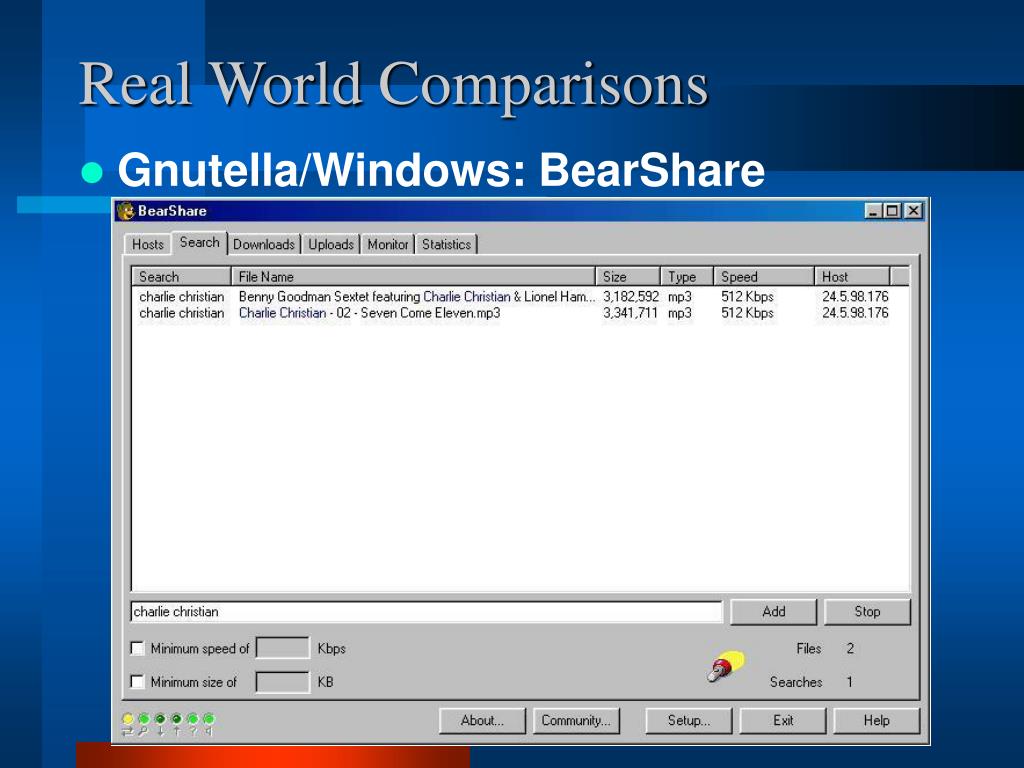The image size is (1024, 768).
Task: Enable the Minimum speed of checkbox
Action: (137, 648)
